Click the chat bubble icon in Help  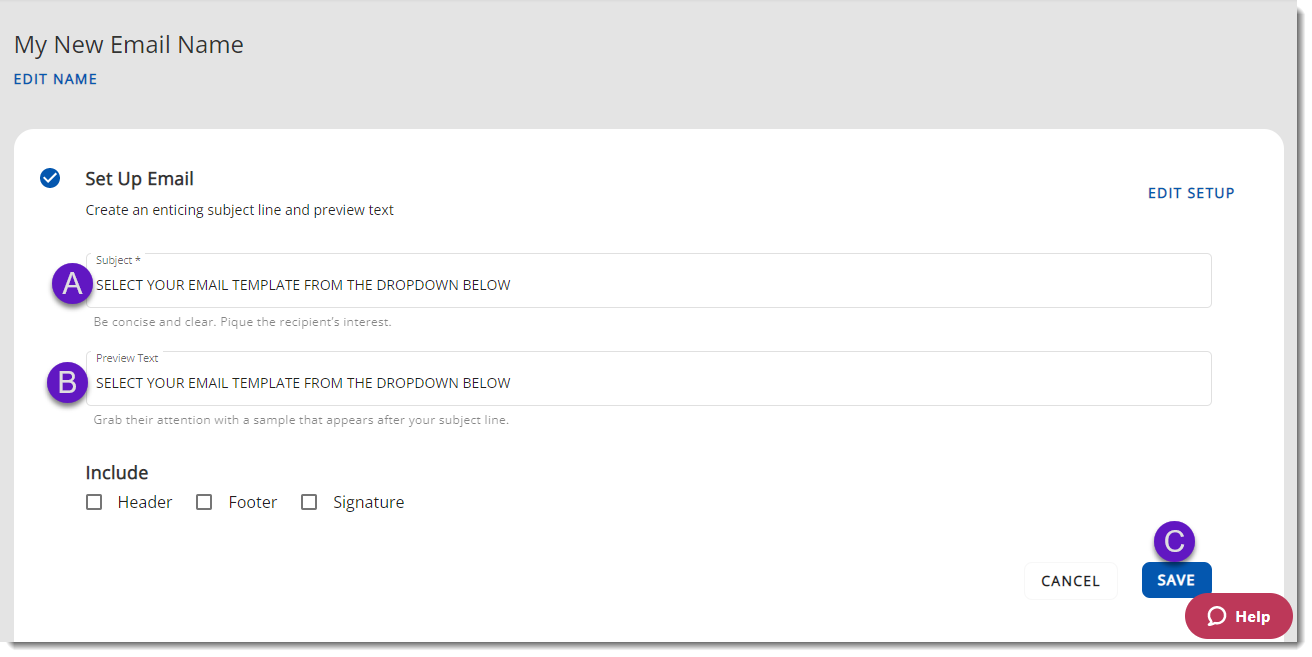pos(1216,616)
